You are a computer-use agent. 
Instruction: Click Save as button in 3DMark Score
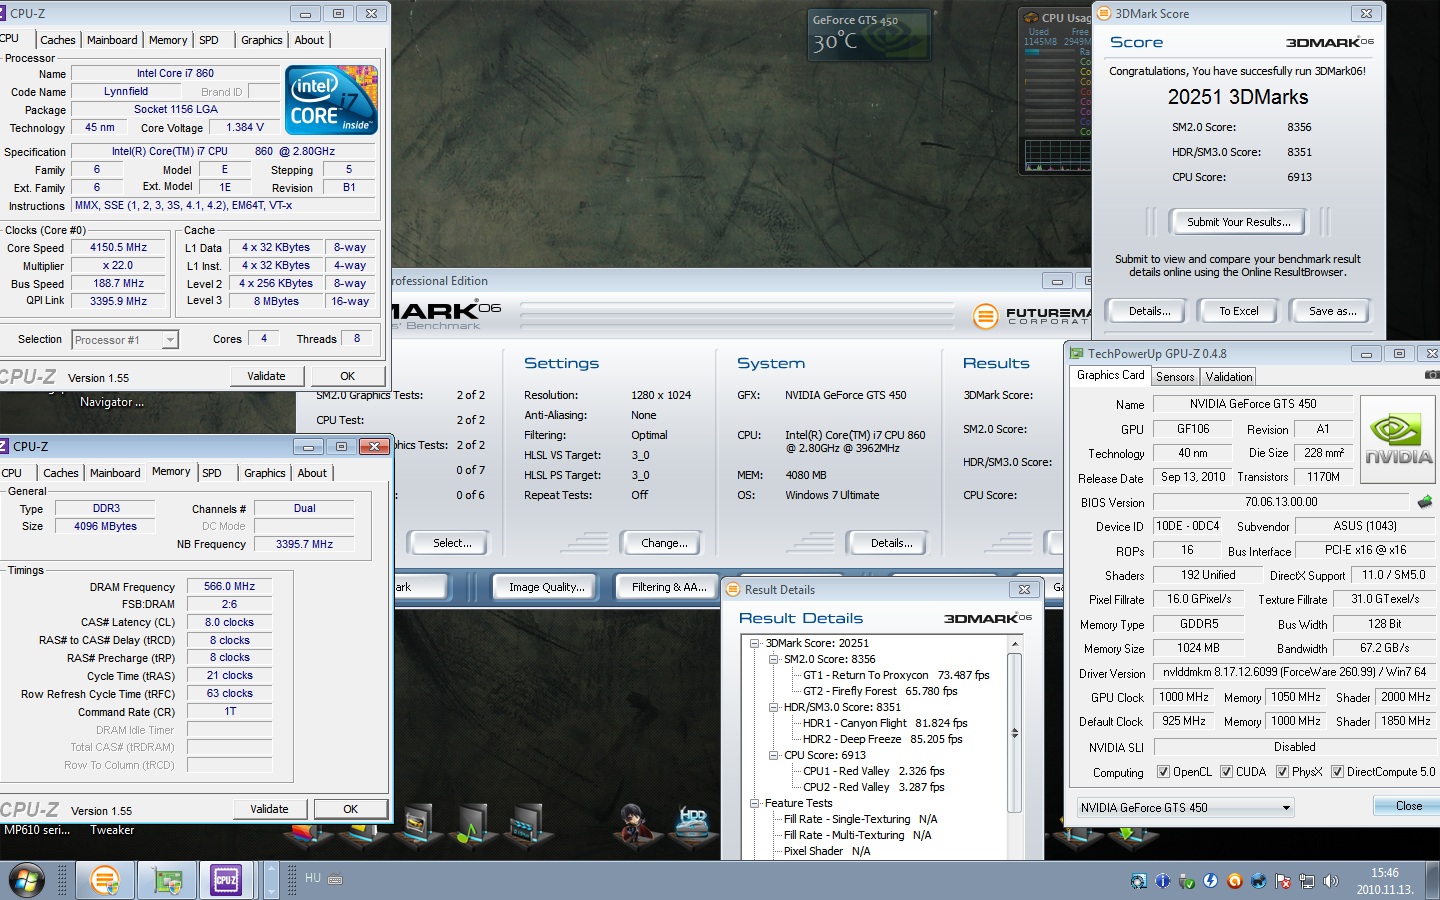tap(1332, 311)
